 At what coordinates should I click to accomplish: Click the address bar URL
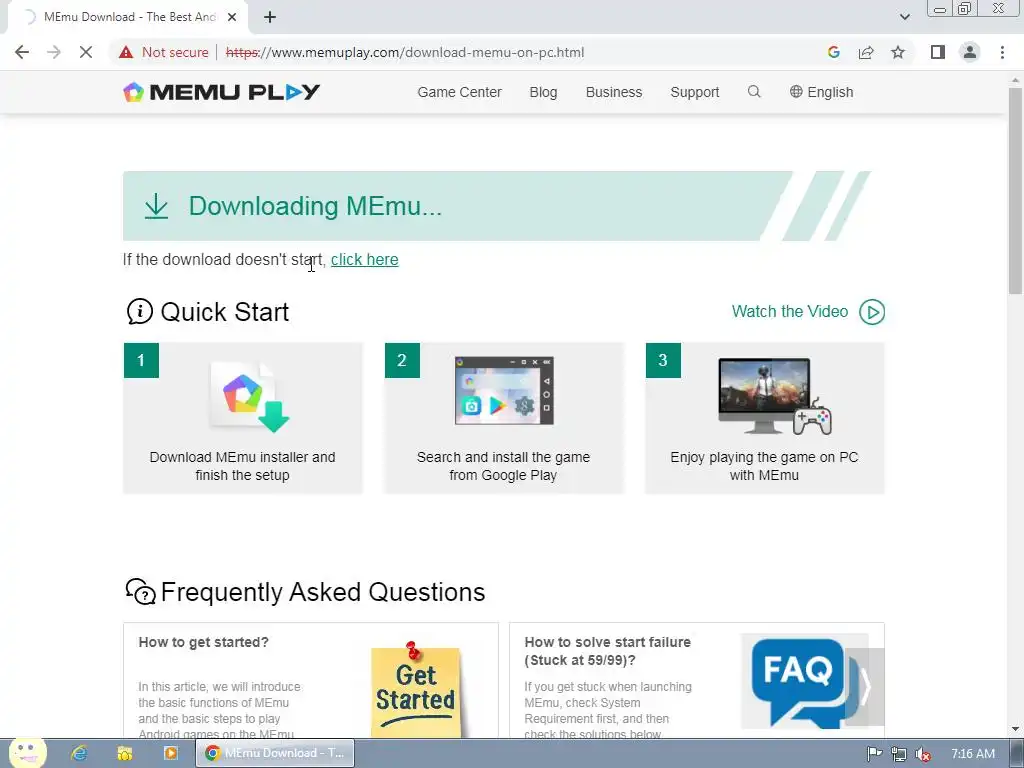pyautogui.click(x=405, y=52)
